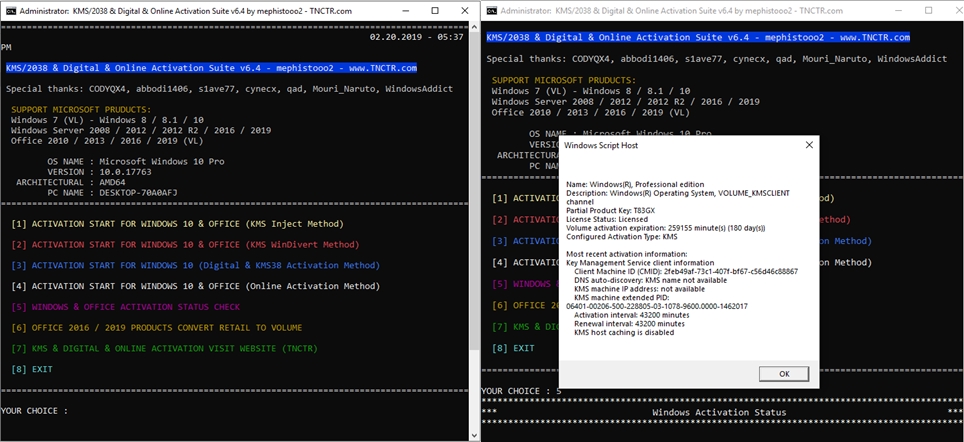Minimize the left console window
This screenshot has height=442, width=964.
point(406,10)
